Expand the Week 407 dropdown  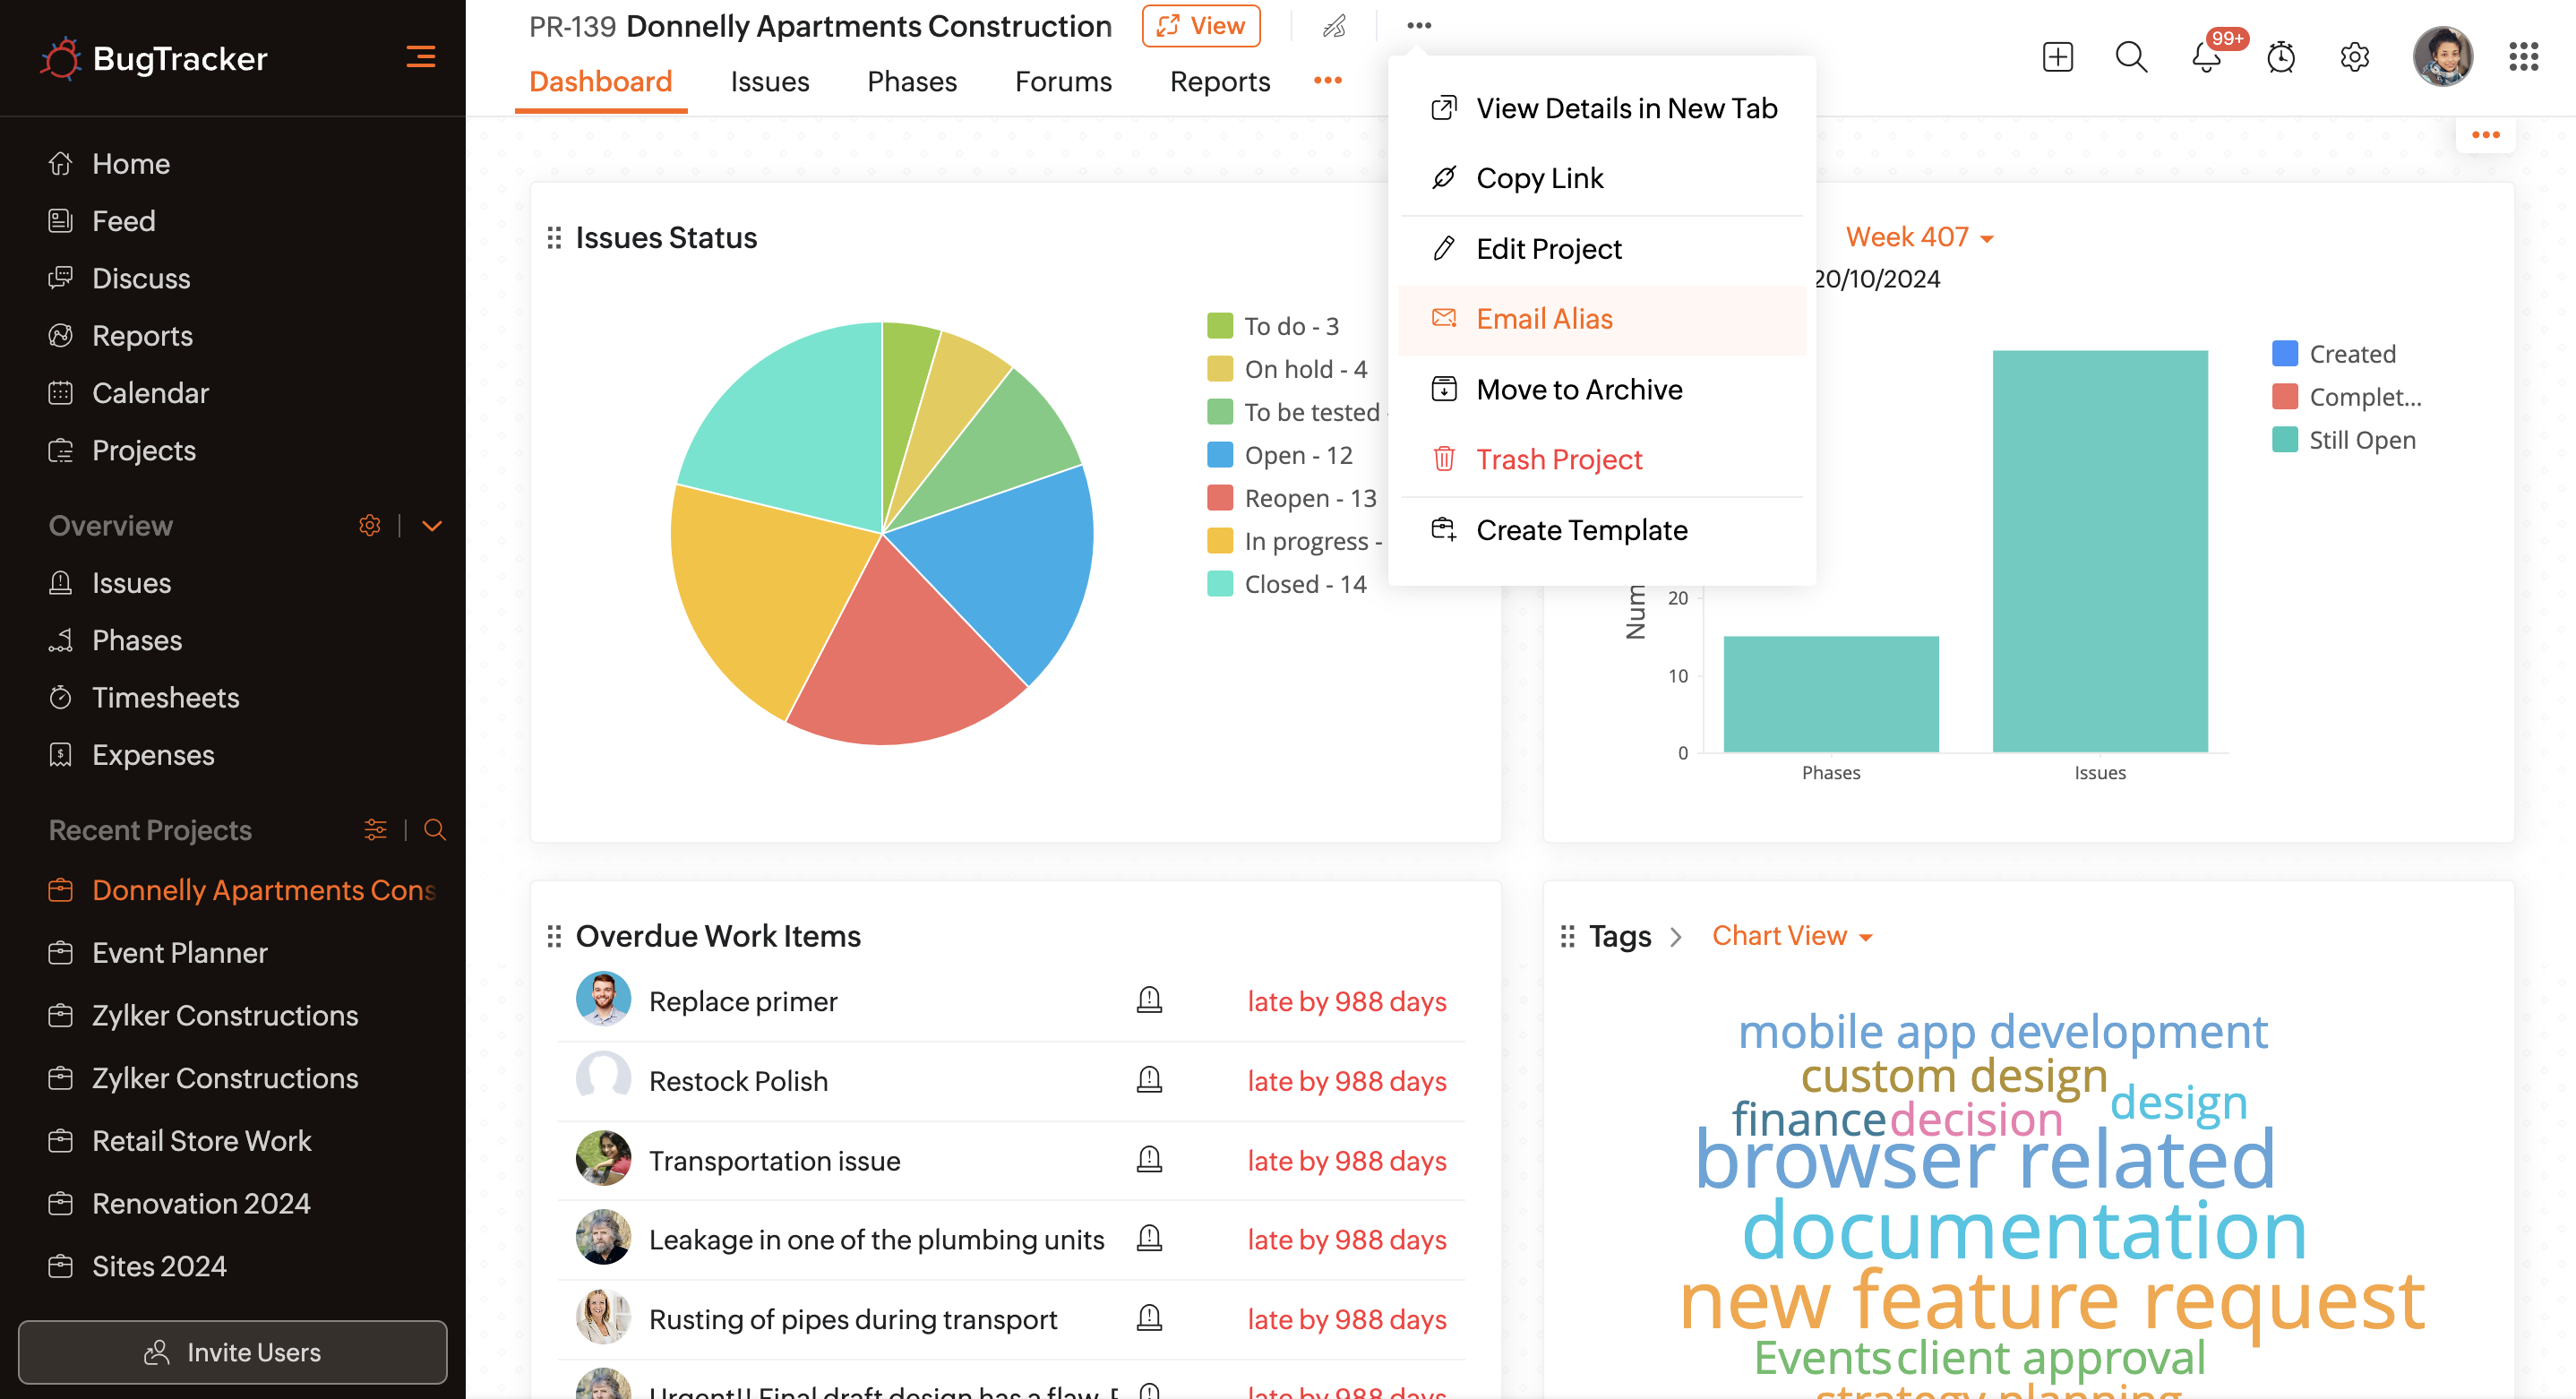pyautogui.click(x=1918, y=237)
